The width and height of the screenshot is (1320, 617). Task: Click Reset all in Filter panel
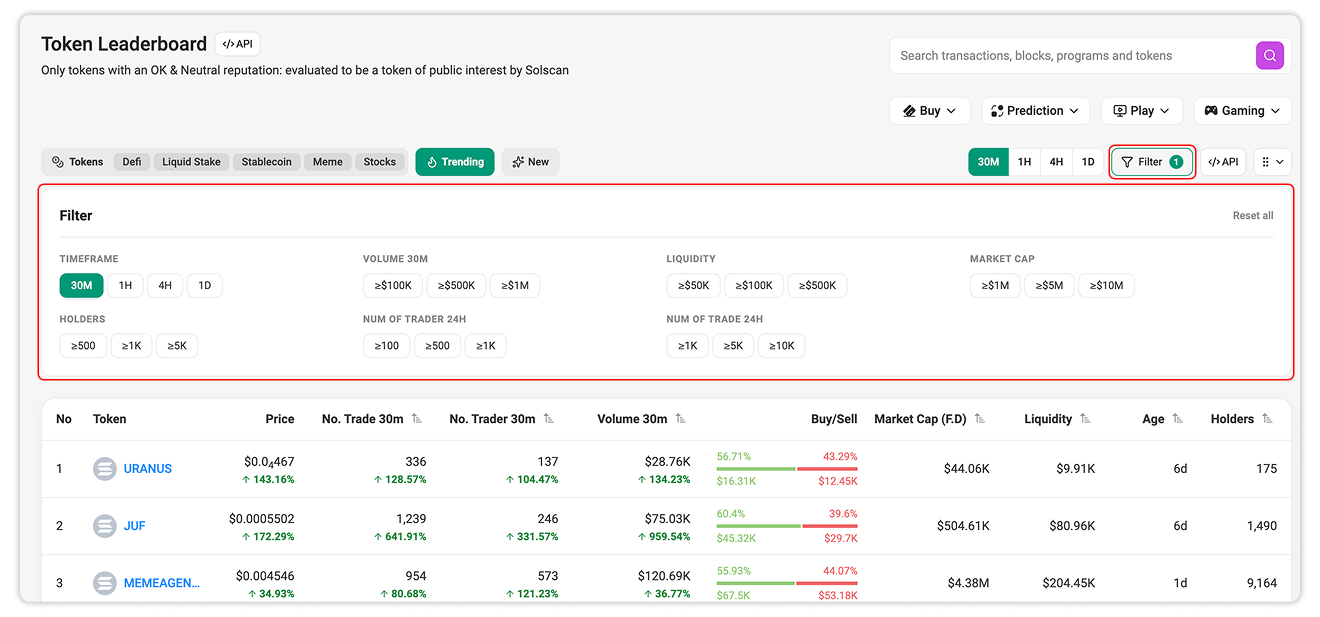tap(1253, 216)
